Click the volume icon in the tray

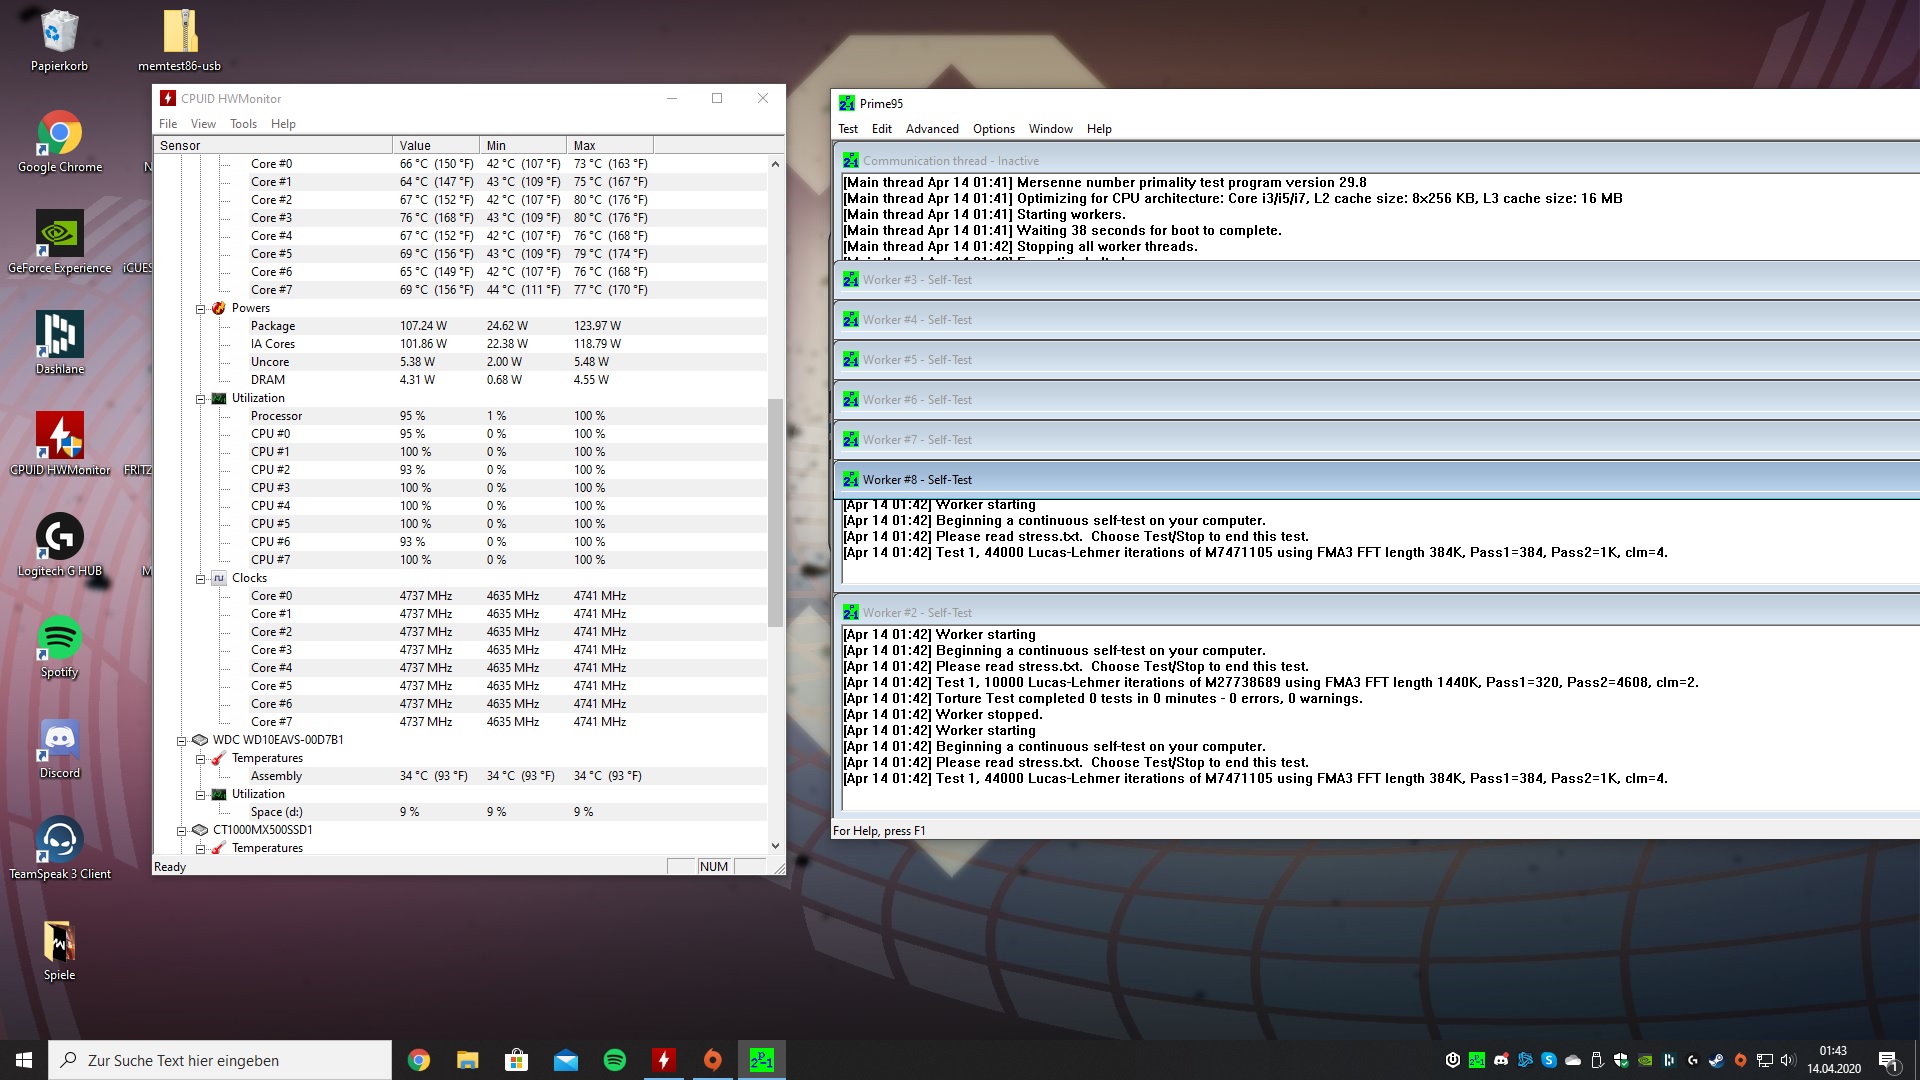pos(1788,1060)
